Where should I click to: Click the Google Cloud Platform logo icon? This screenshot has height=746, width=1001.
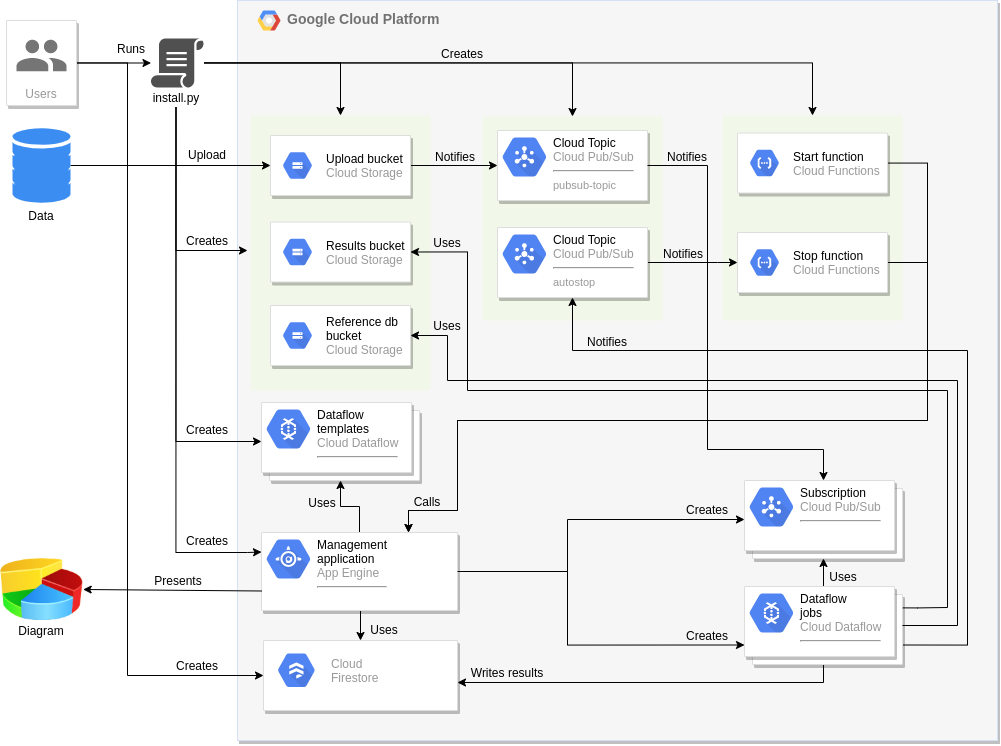[x=269, y=20]
